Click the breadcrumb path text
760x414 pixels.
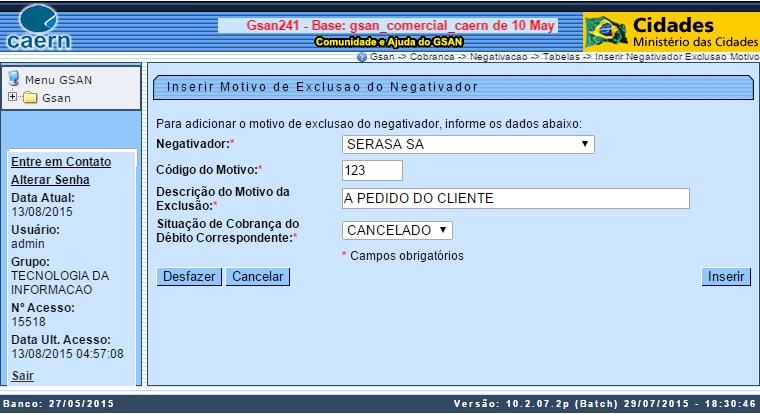tap(564, 57)
